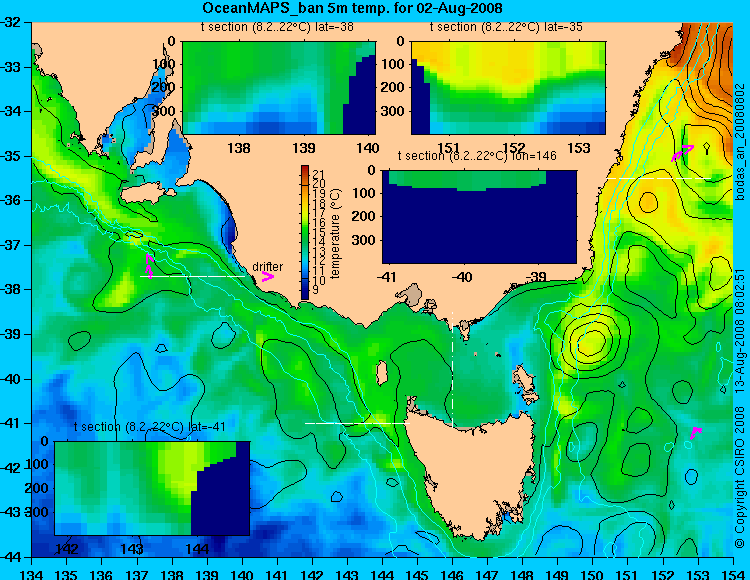This screenshot has width=750, height=580.
Task: Click the 't section (8.2..22°C) lat=-35' heading
Action: coord(506,27)
